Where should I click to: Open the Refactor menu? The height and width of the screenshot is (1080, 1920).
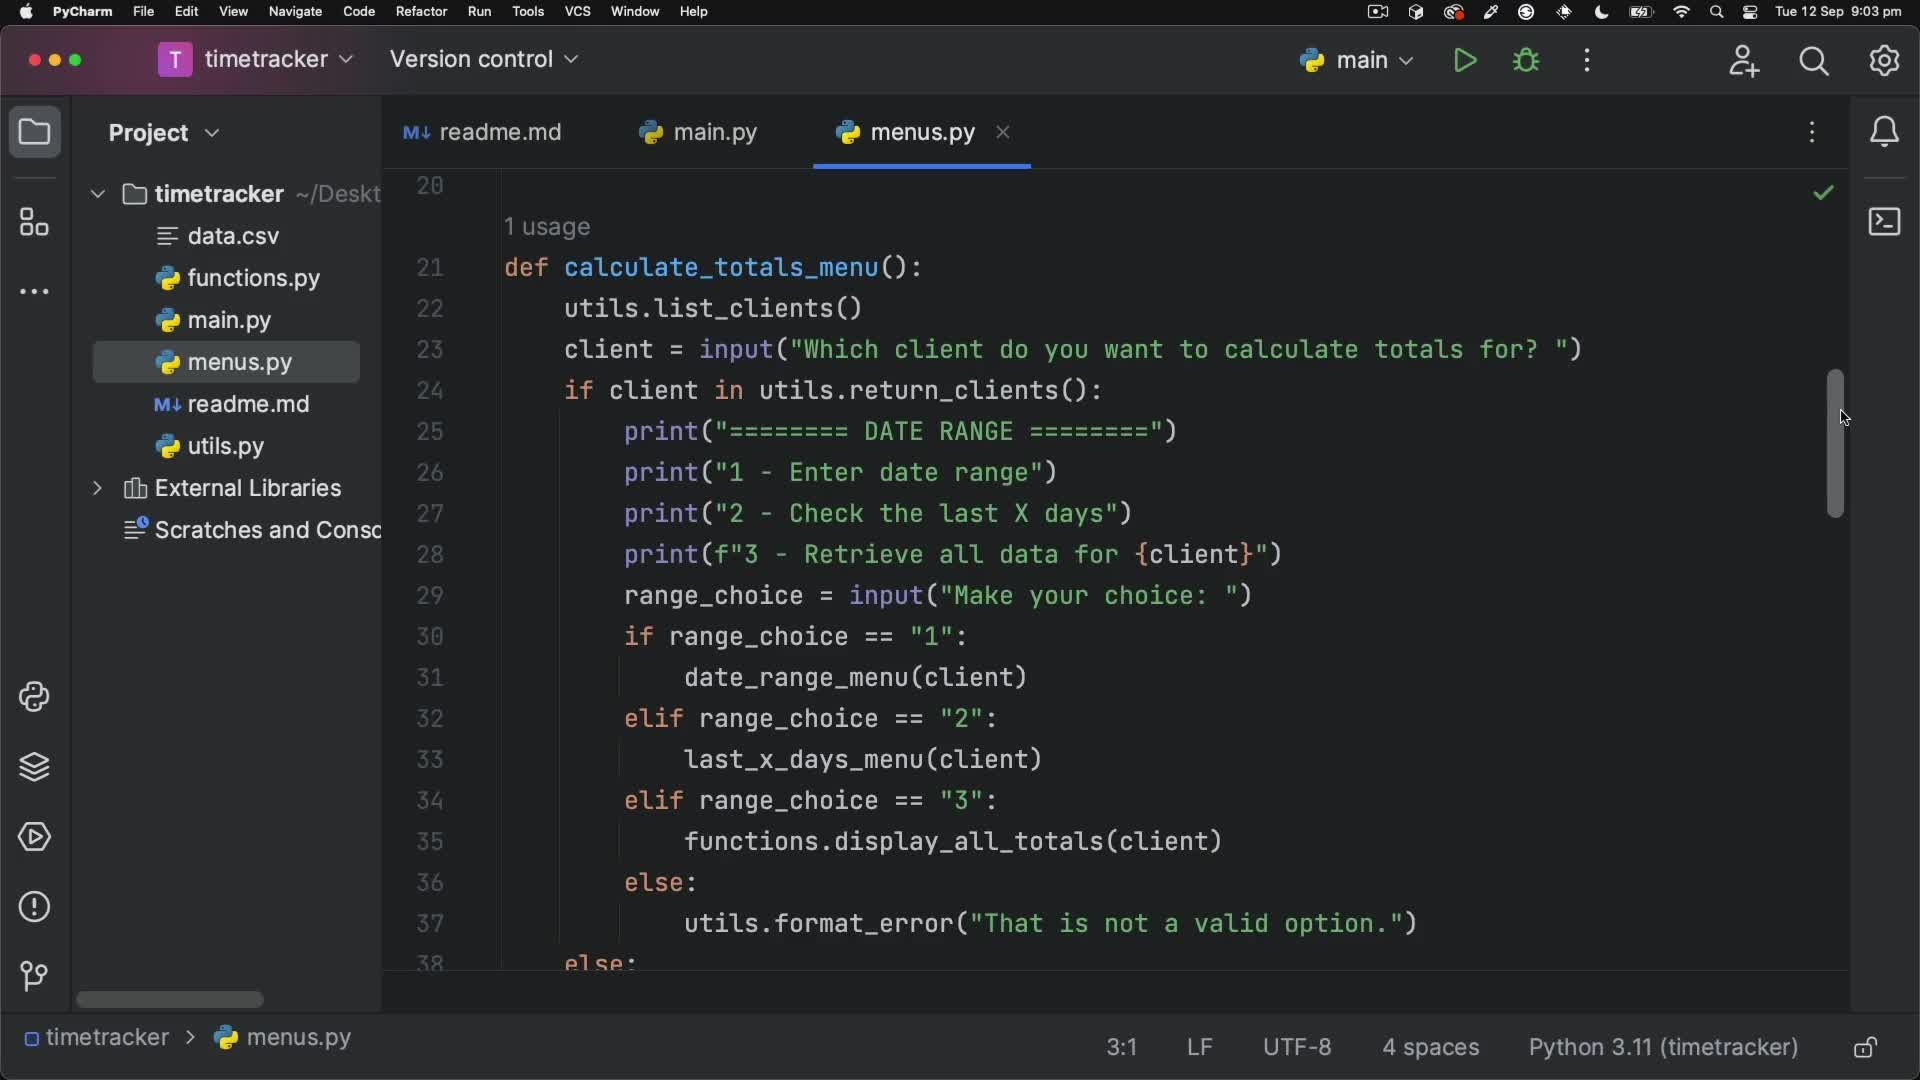pyautogui.click(x=421, y=12)
